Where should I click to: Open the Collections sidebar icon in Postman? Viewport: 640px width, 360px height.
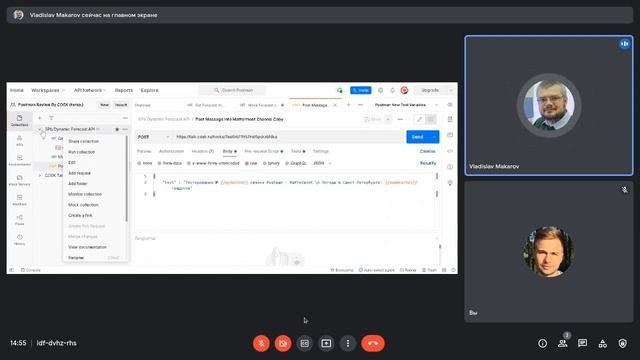tap(19, 120)
